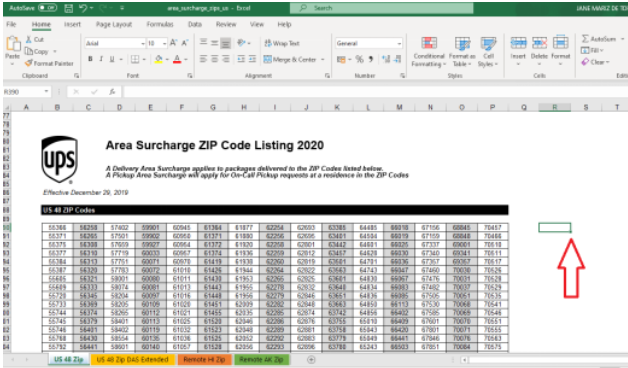Screen dimensions: 628x368
Task: Click the Percent Style button
Action: click(x=360, y=59)
